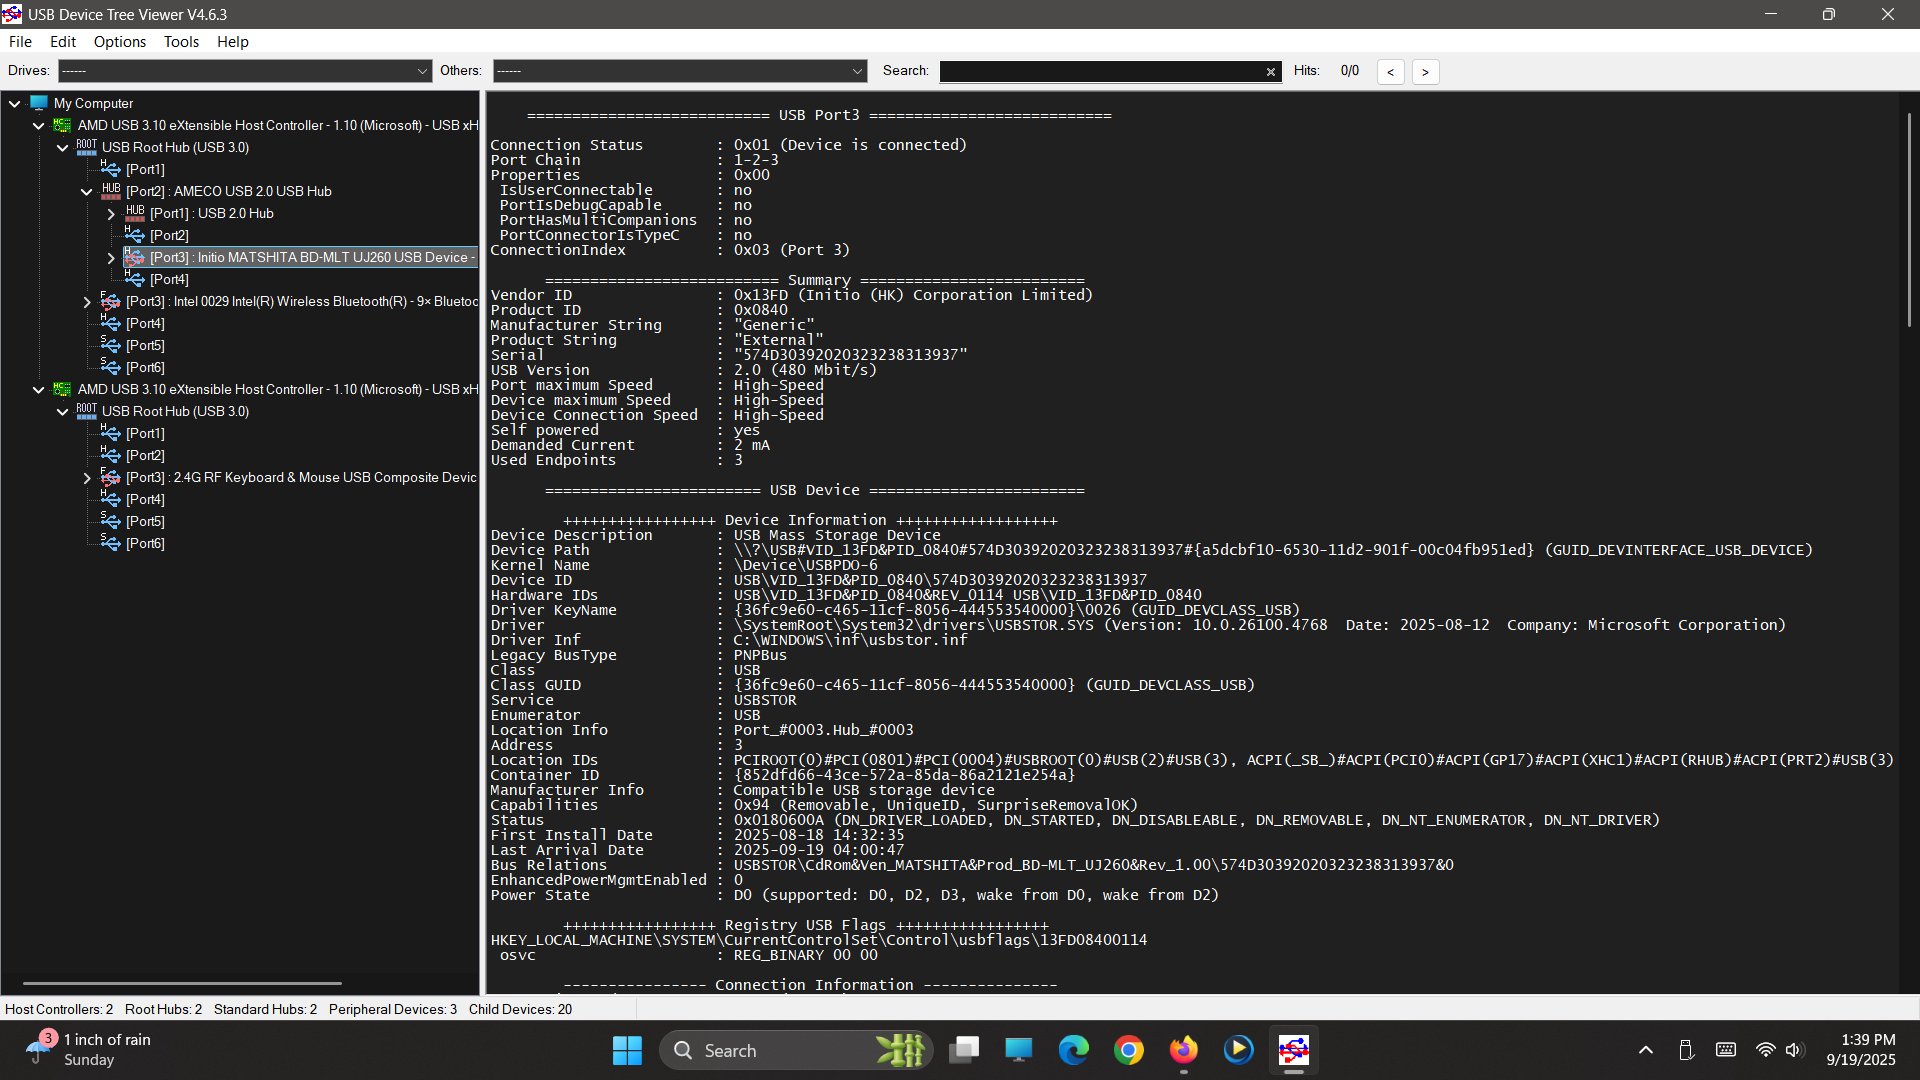Click the first USB Root Hub ROOT icon
This screenshot has width=1920, height=1080.
(87, 147)
